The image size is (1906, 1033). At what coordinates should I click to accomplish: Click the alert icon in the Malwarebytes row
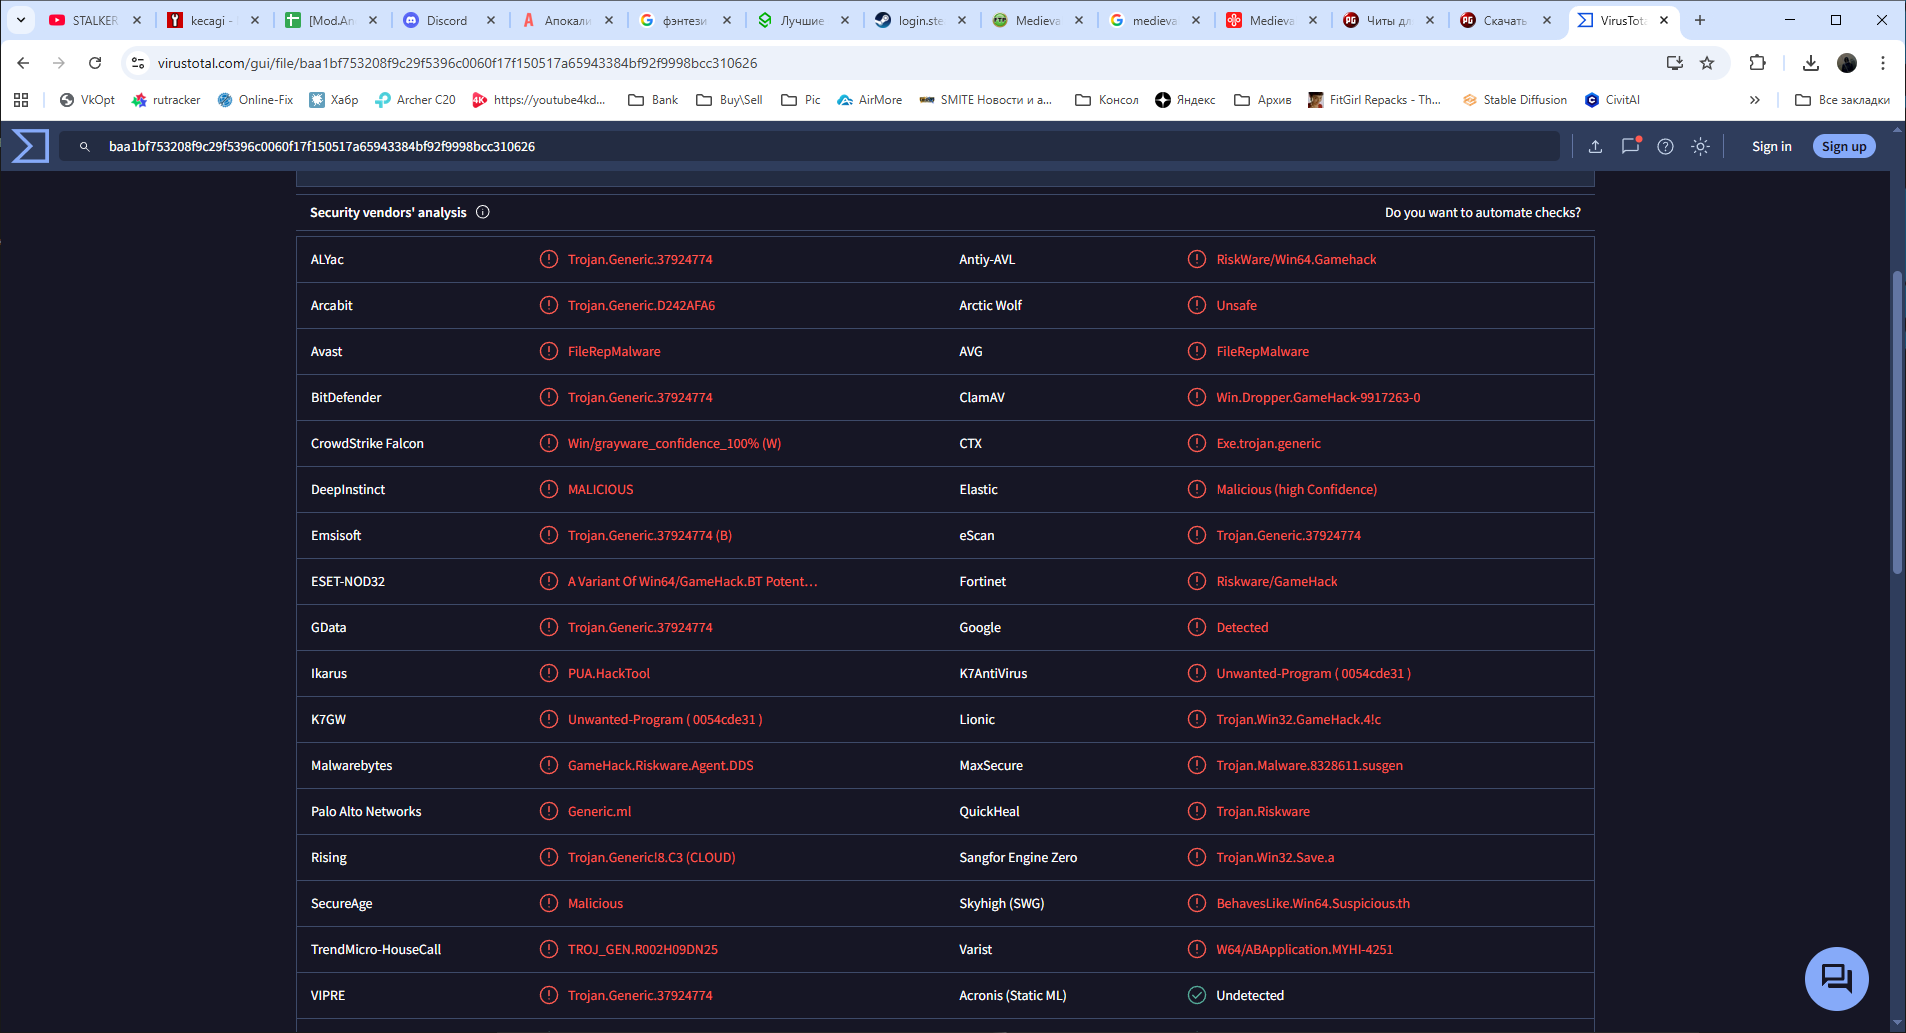[549, 765]
